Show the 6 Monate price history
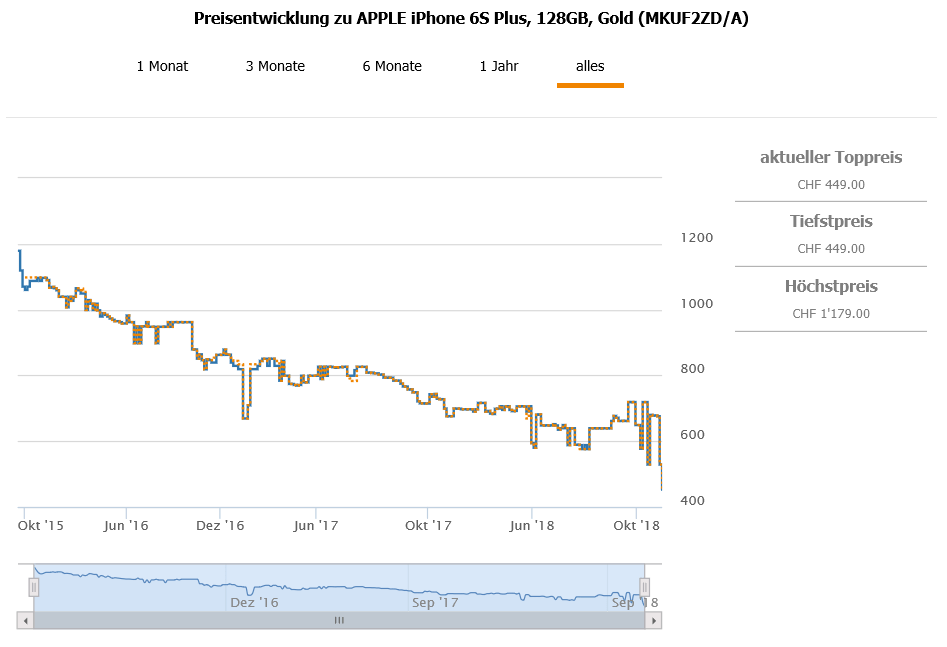 click(392, 67)
